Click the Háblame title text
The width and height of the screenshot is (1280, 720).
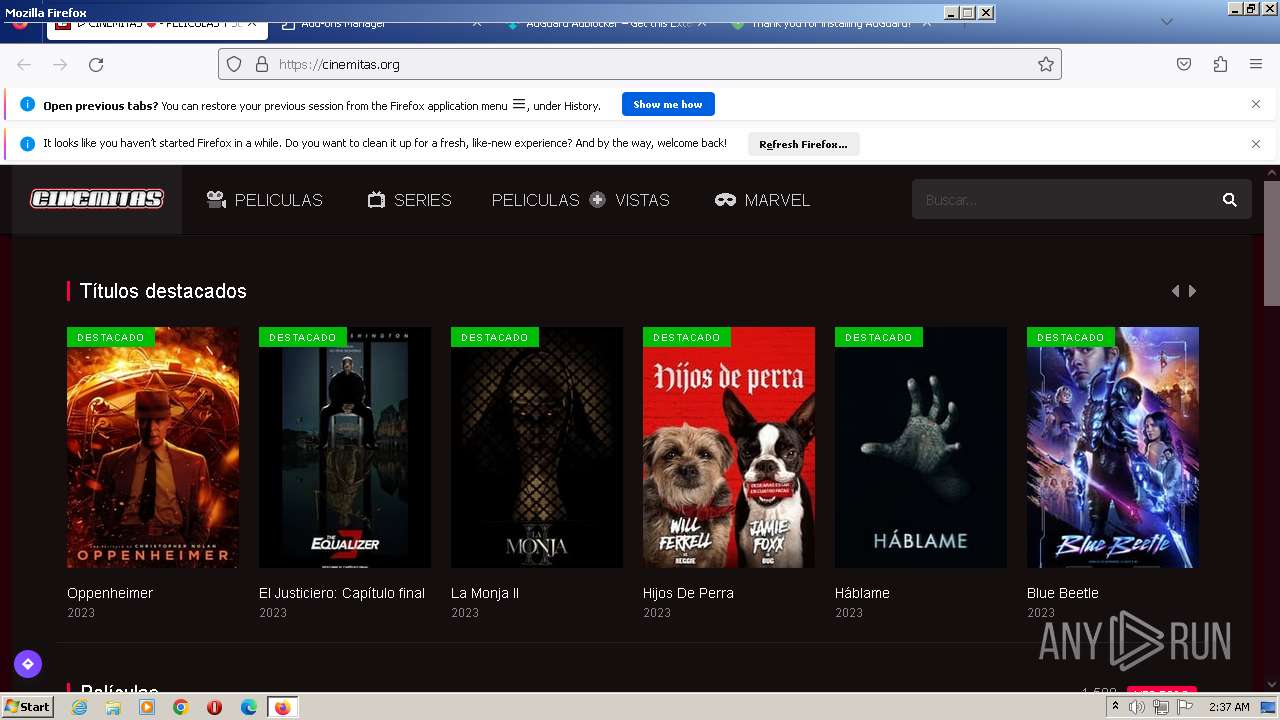(x=862, y=593)
